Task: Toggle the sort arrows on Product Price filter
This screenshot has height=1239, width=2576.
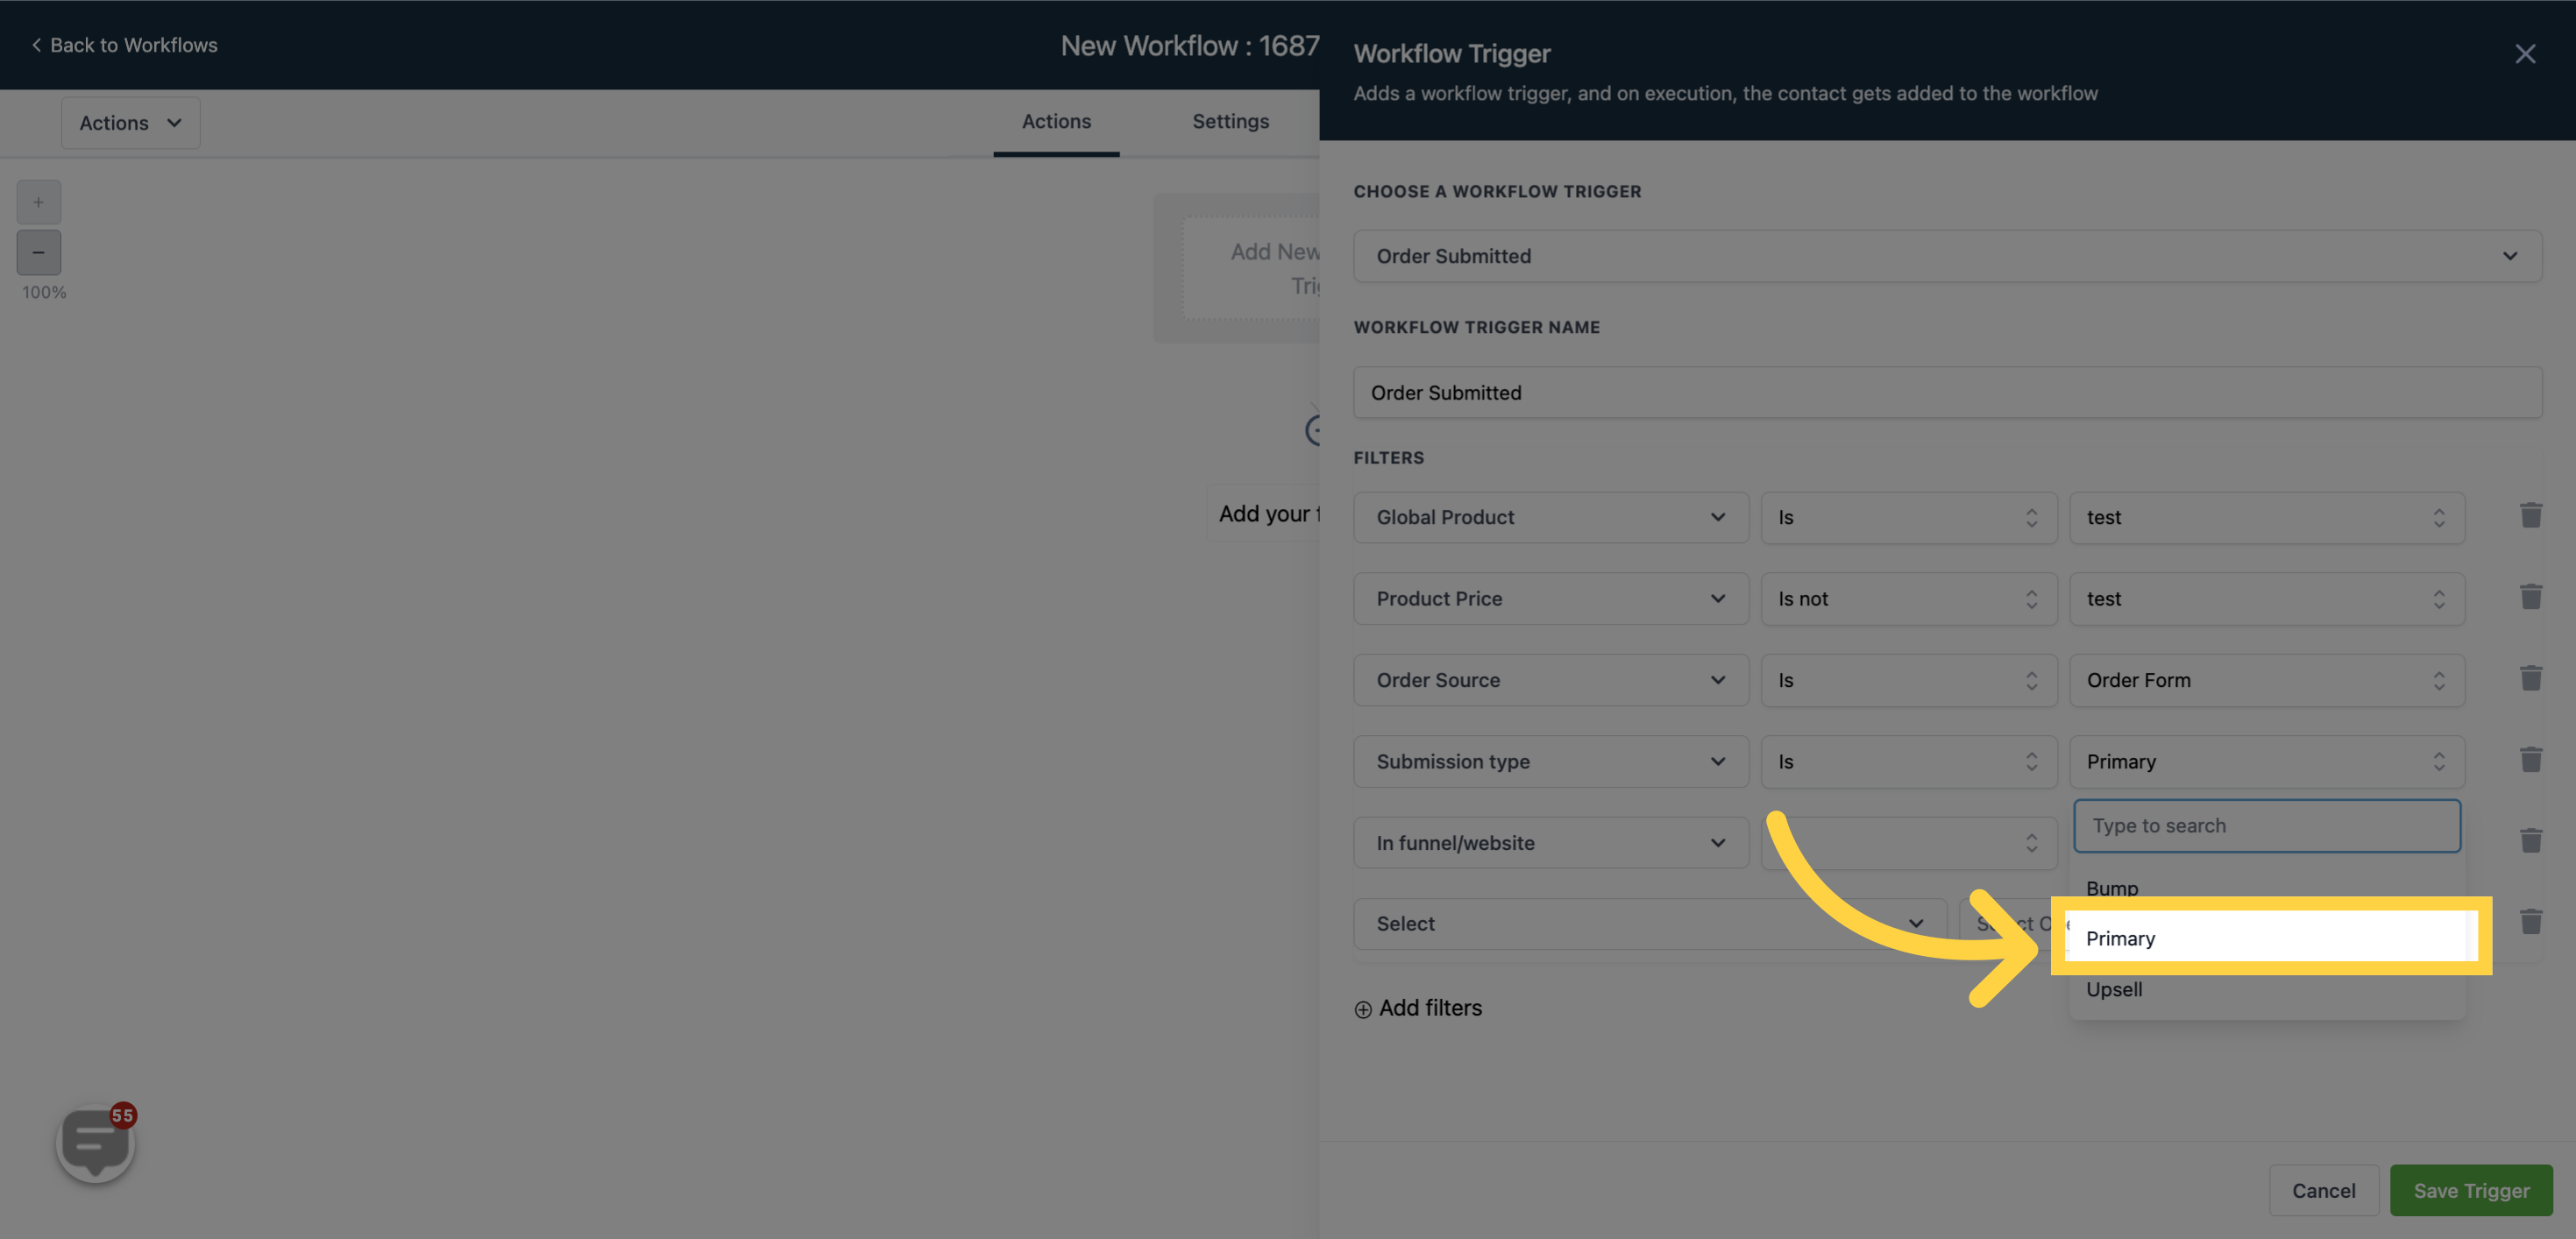Action: click(x=2033, y=598)
